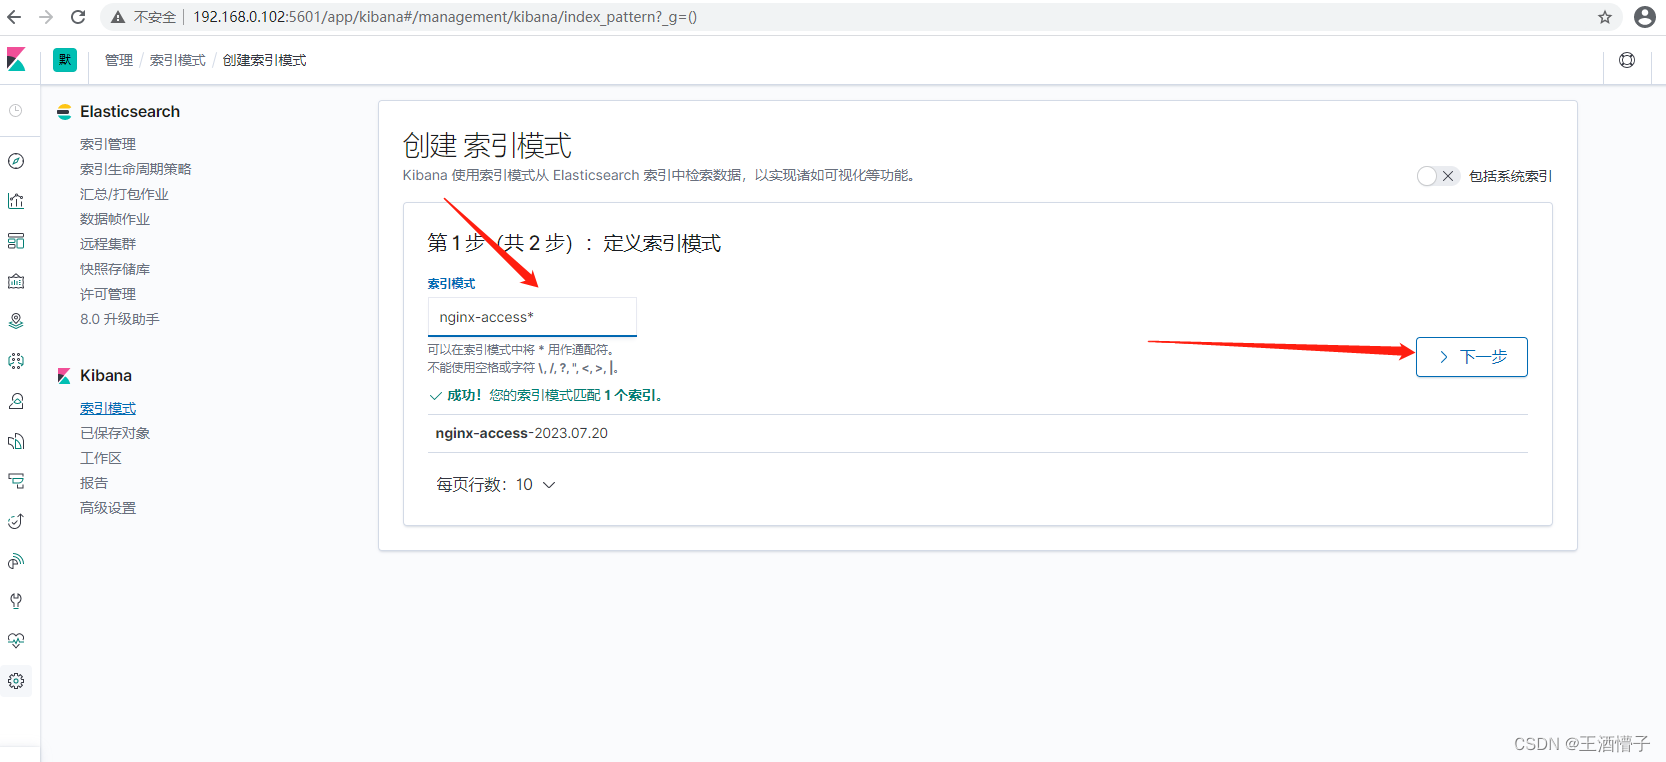The height and width of the screenshot is (762, 1666).
Task: Open Dev Tools wrench icon
Action: point(16,601)
